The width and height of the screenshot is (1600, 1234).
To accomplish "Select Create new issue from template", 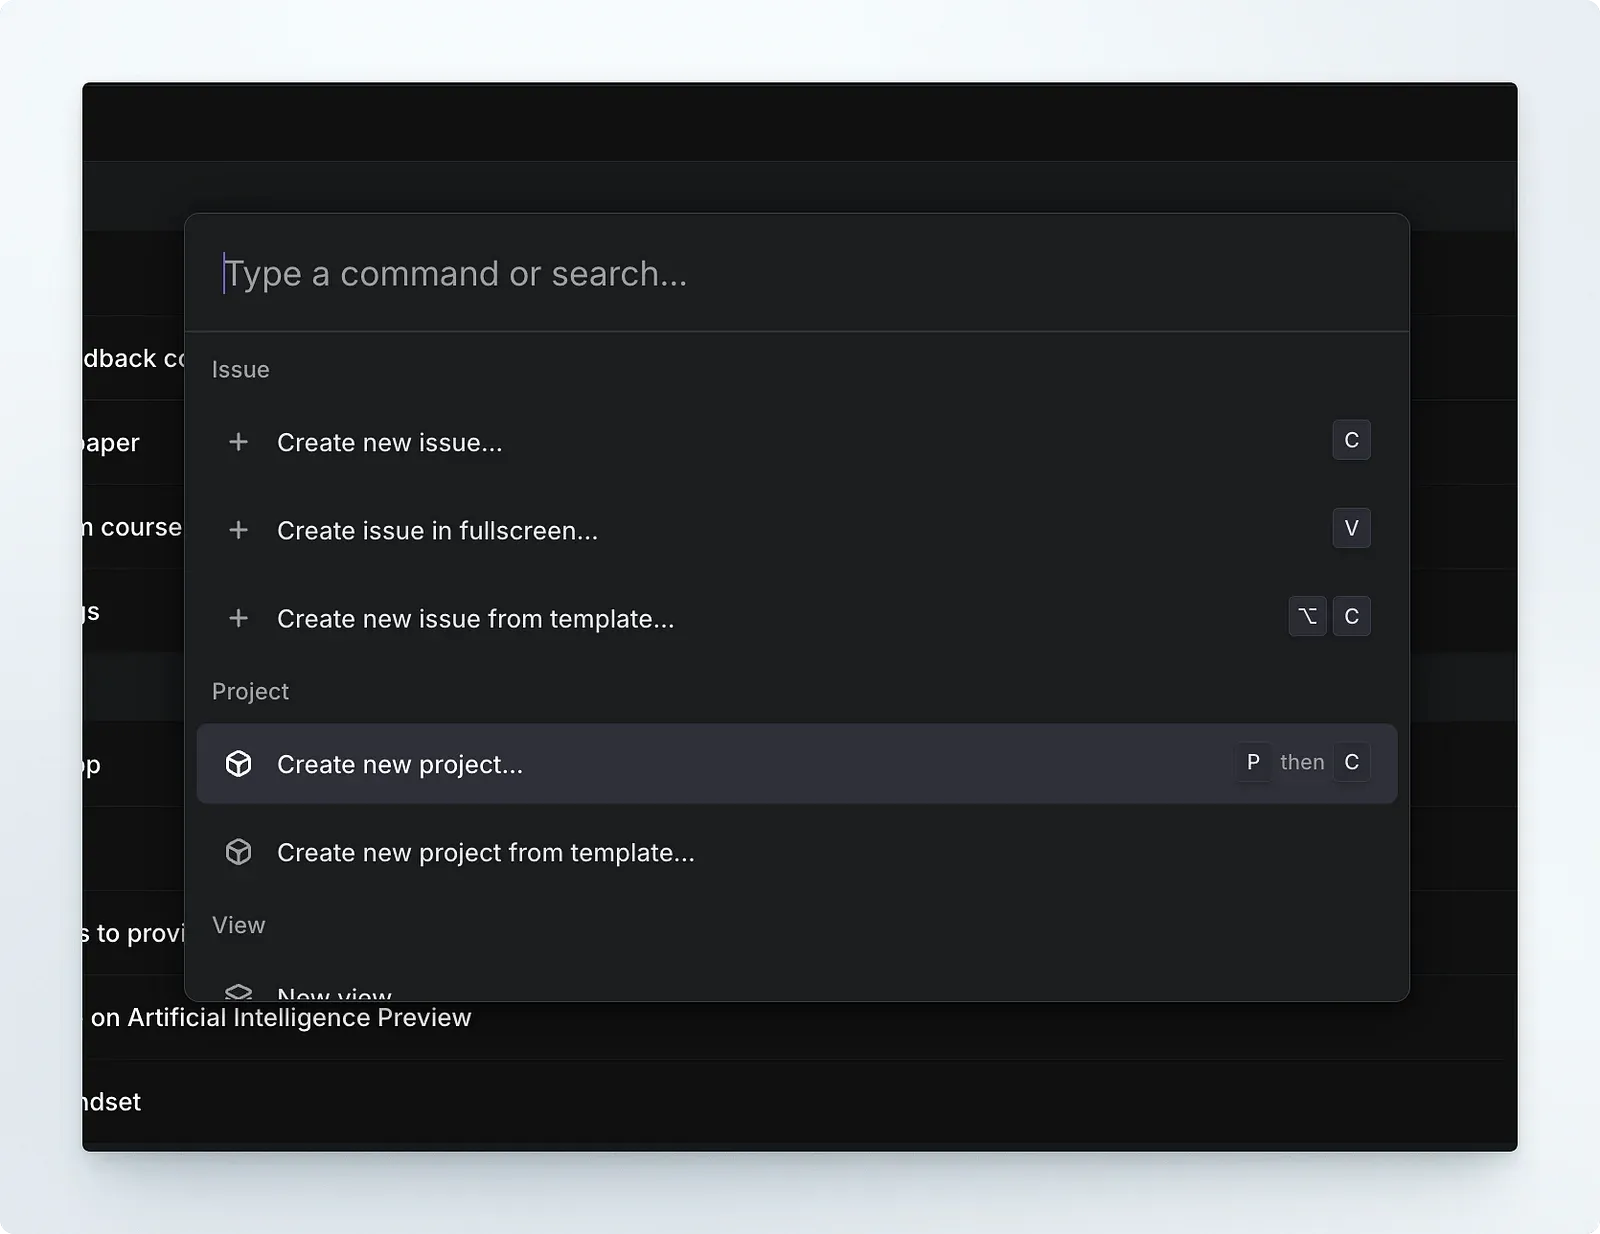I will pyautogui.click(x=796, y=618).
